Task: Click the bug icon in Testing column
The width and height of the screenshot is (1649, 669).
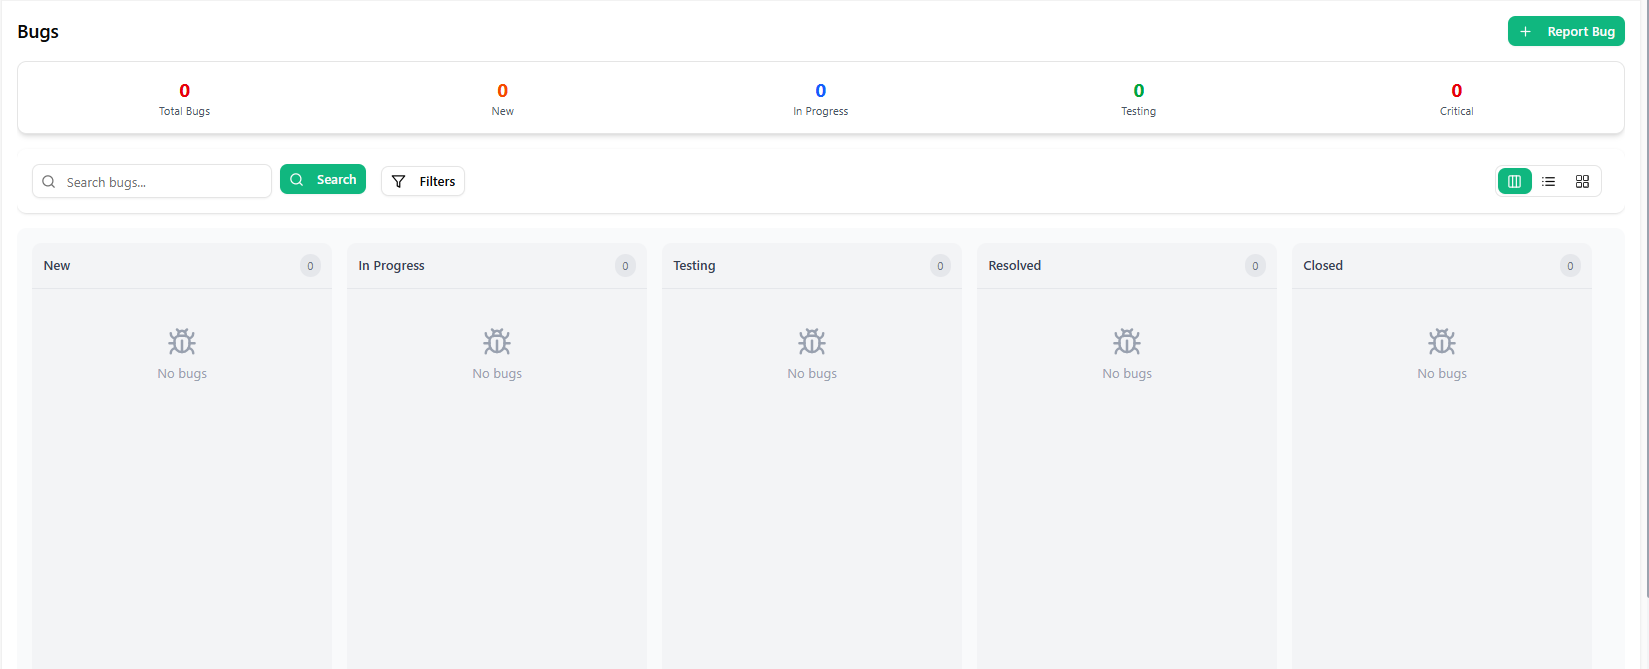Action: click(x=812, y=342)
